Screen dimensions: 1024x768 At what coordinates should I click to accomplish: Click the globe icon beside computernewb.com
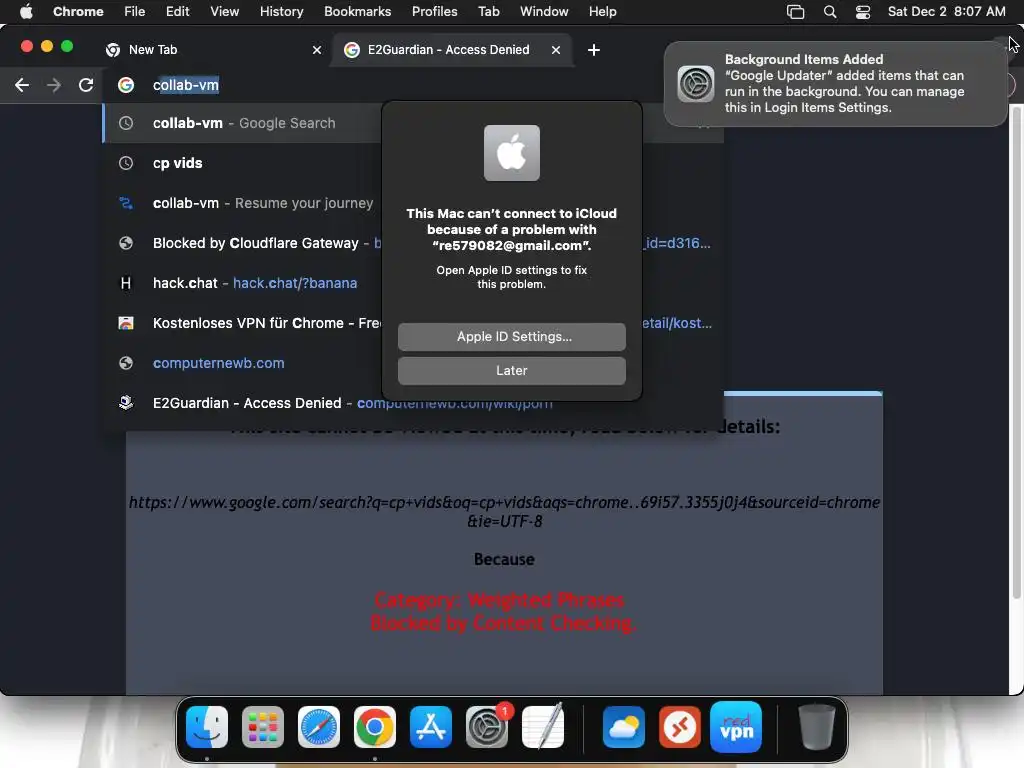(x=125, y=363)
